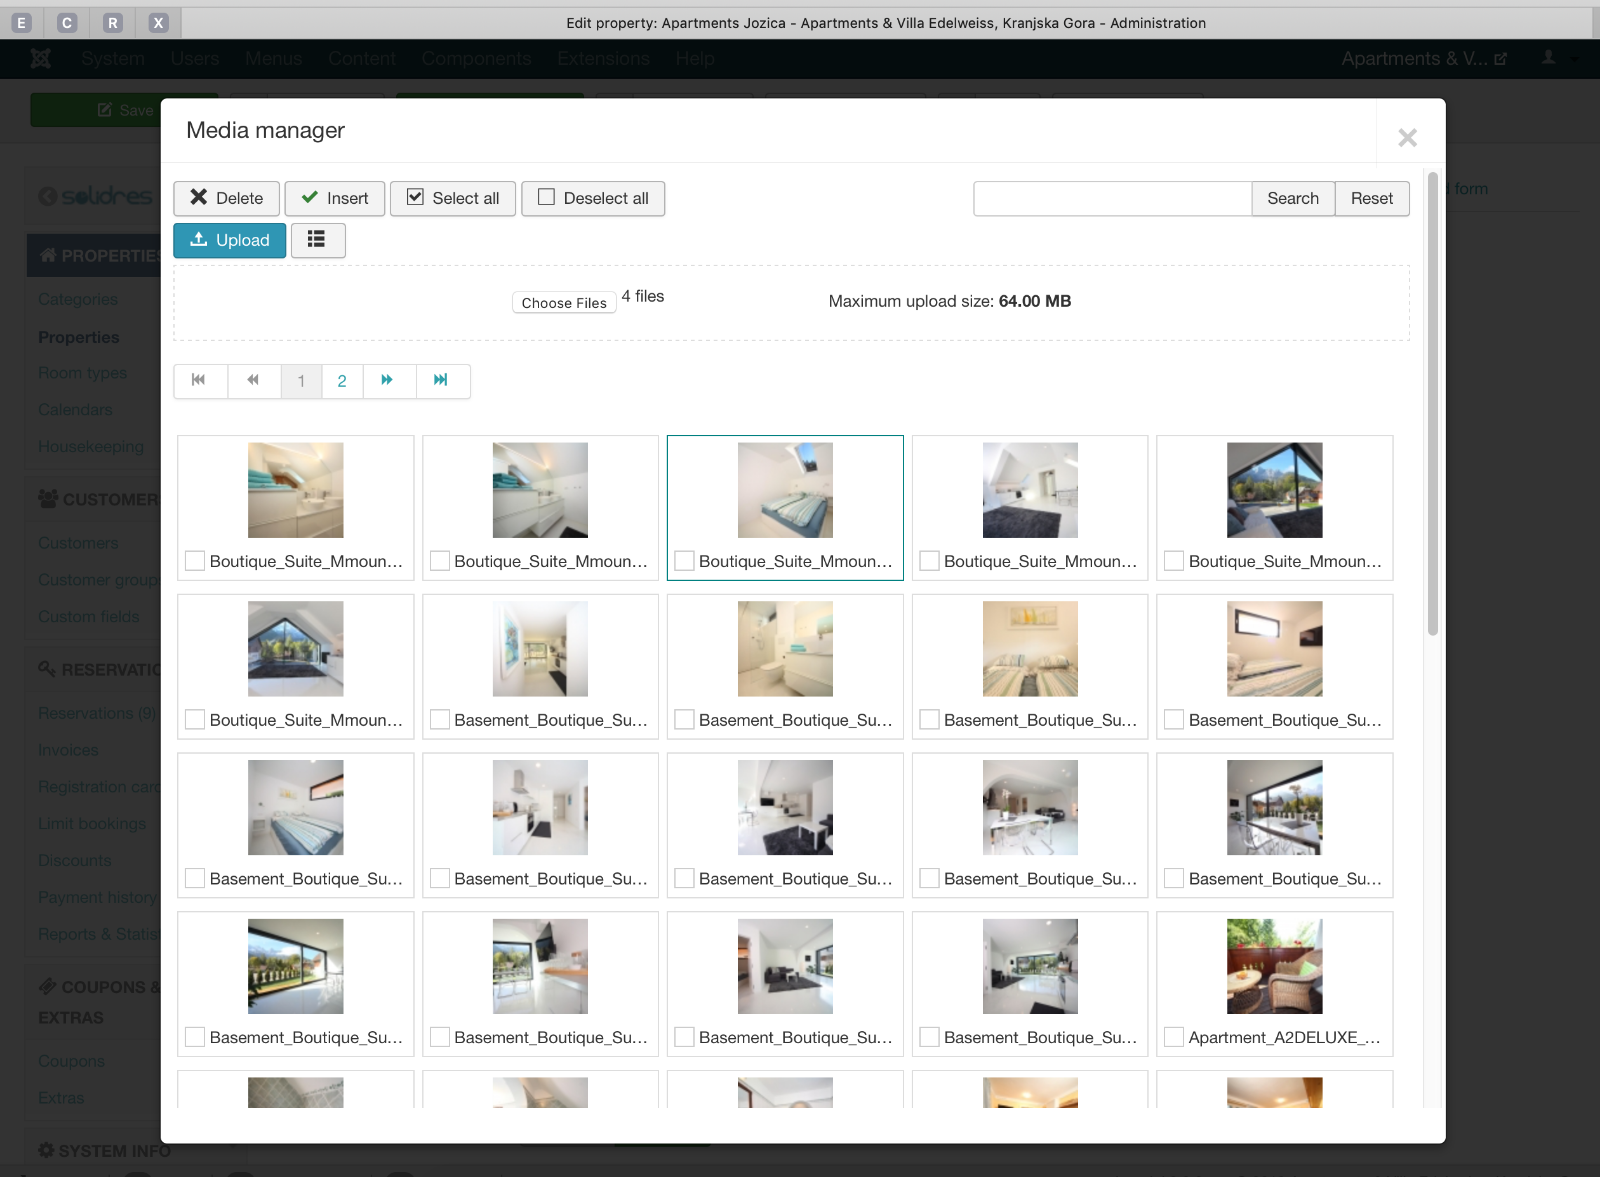Viewport: 1600px width, 1177px height.
Task: Tick checkbox of first Basement_Boutique image
Action: (x=440, y=720)
